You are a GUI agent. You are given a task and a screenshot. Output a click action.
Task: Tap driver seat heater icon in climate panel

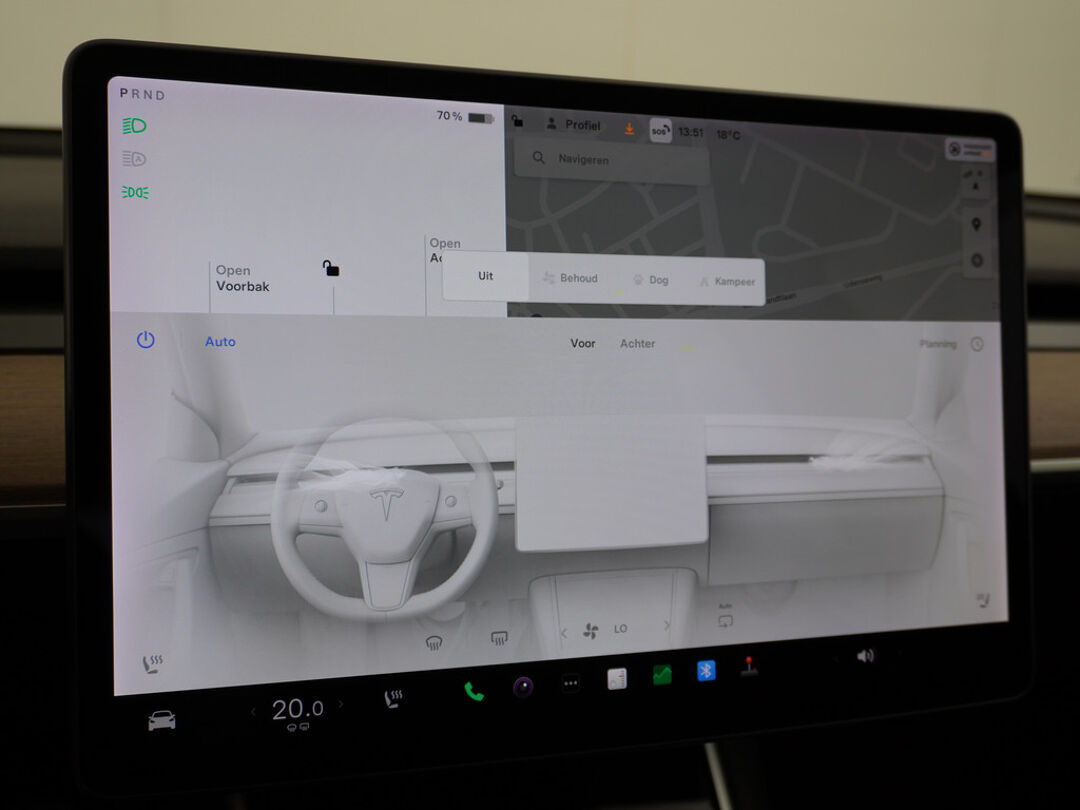[x=152, y=663]
